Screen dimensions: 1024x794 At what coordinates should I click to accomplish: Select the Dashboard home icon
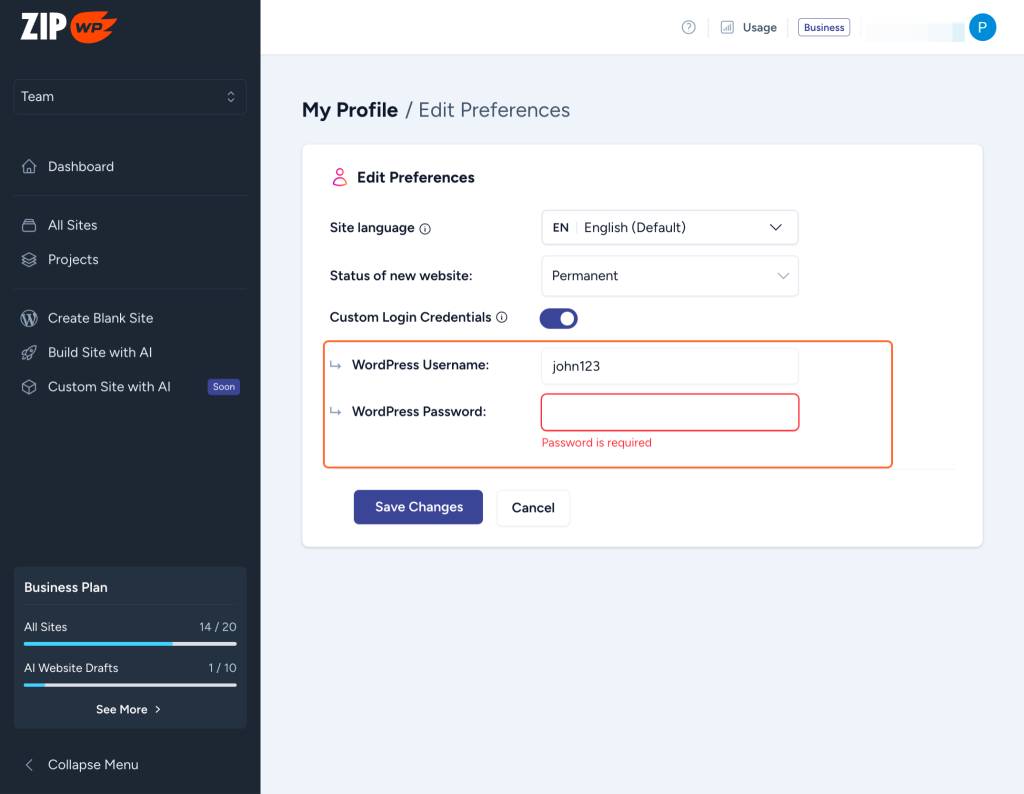click(x=30, y=166)
